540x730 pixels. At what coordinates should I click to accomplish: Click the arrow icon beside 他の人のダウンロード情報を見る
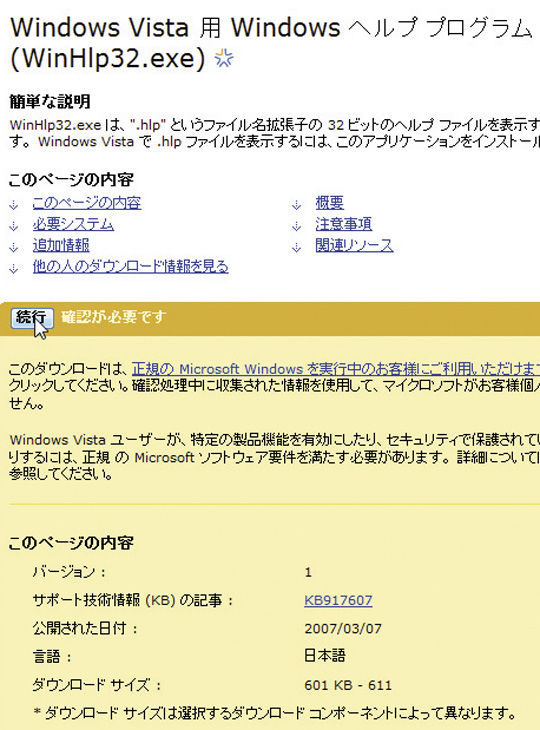14,269
